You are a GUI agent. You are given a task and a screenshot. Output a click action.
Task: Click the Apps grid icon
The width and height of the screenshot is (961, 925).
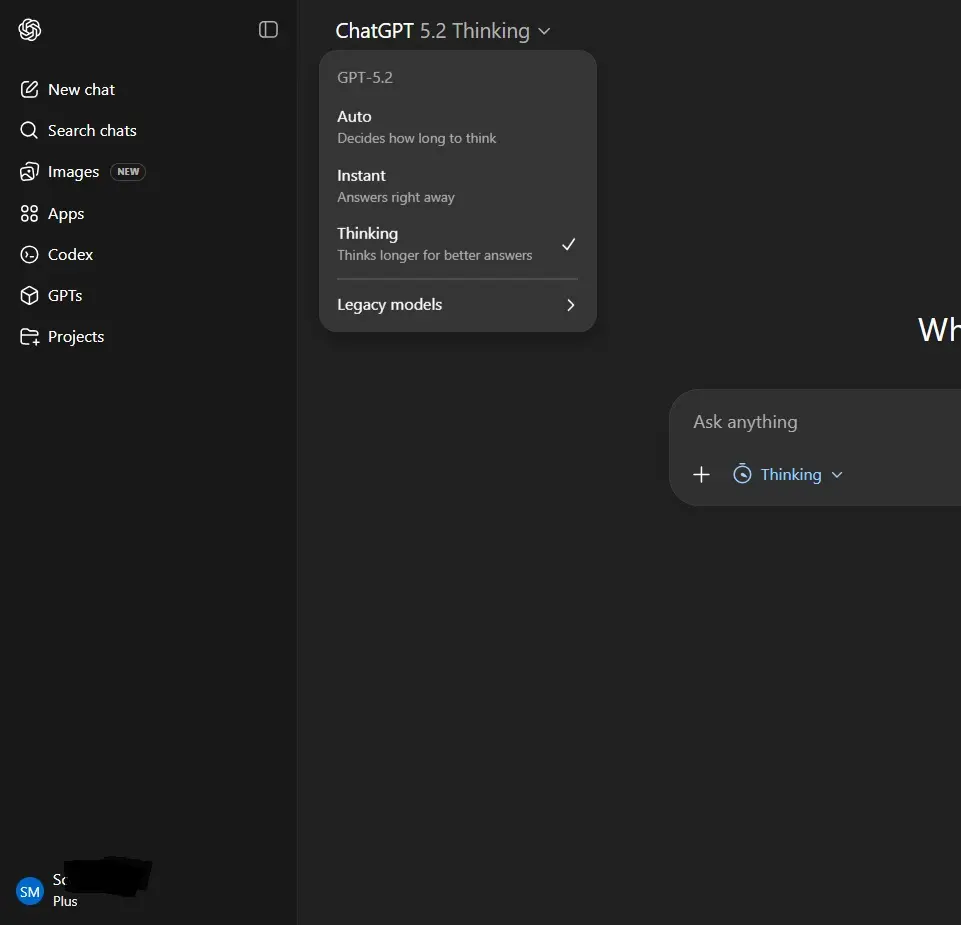tap(29, 213)
